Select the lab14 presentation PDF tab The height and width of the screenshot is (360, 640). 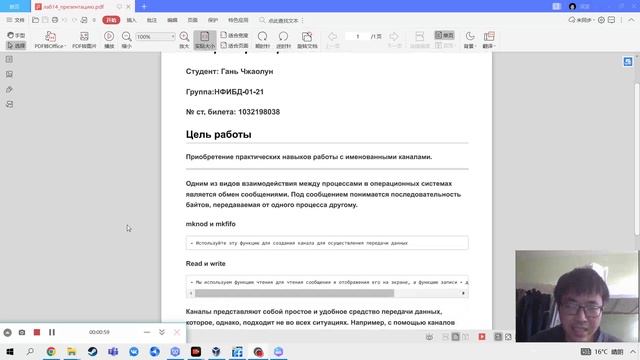coord(82,7)
